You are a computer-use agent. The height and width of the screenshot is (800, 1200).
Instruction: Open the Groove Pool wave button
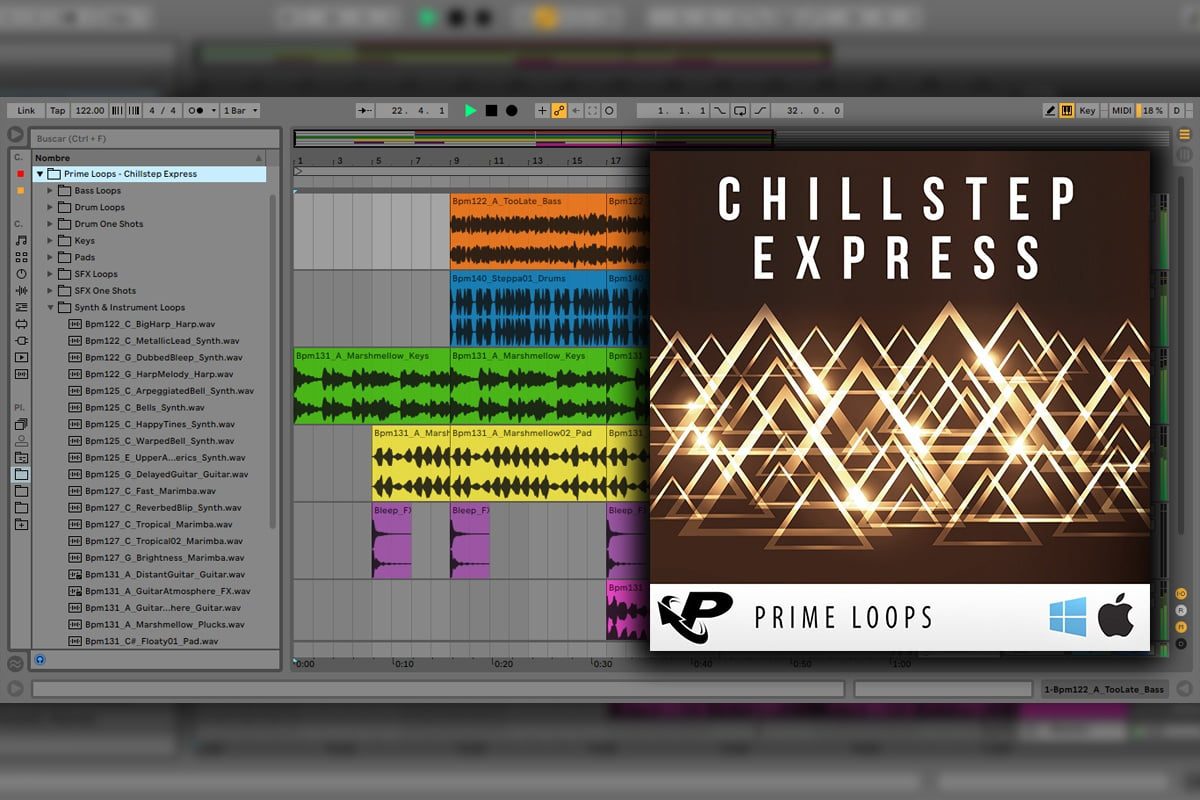pos(15,664)
